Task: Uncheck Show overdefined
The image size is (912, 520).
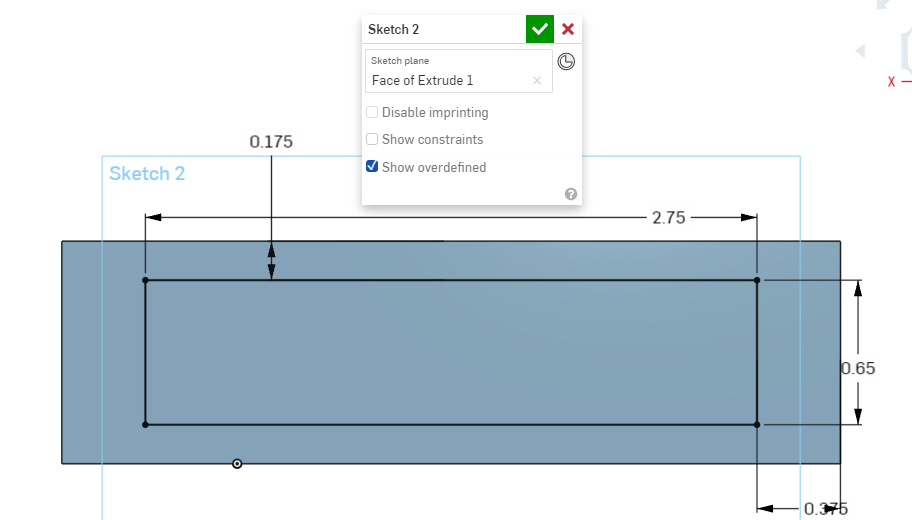Action: click(372, 167)
